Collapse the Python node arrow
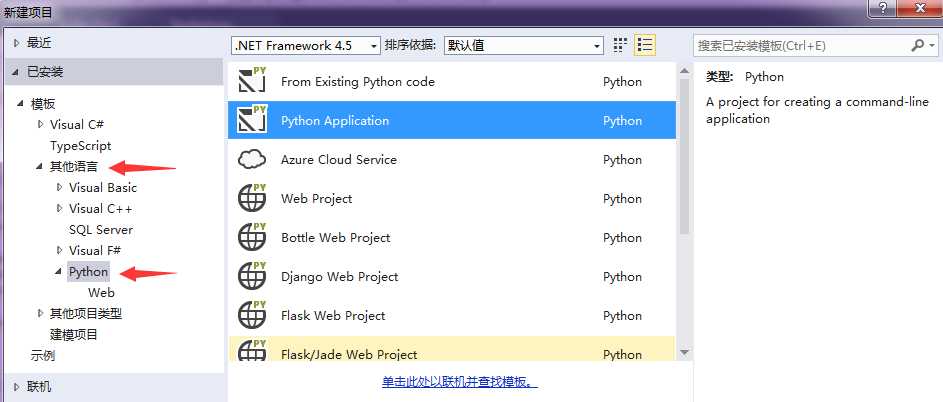Screen dimensions: 943x402 coord(58,272)
